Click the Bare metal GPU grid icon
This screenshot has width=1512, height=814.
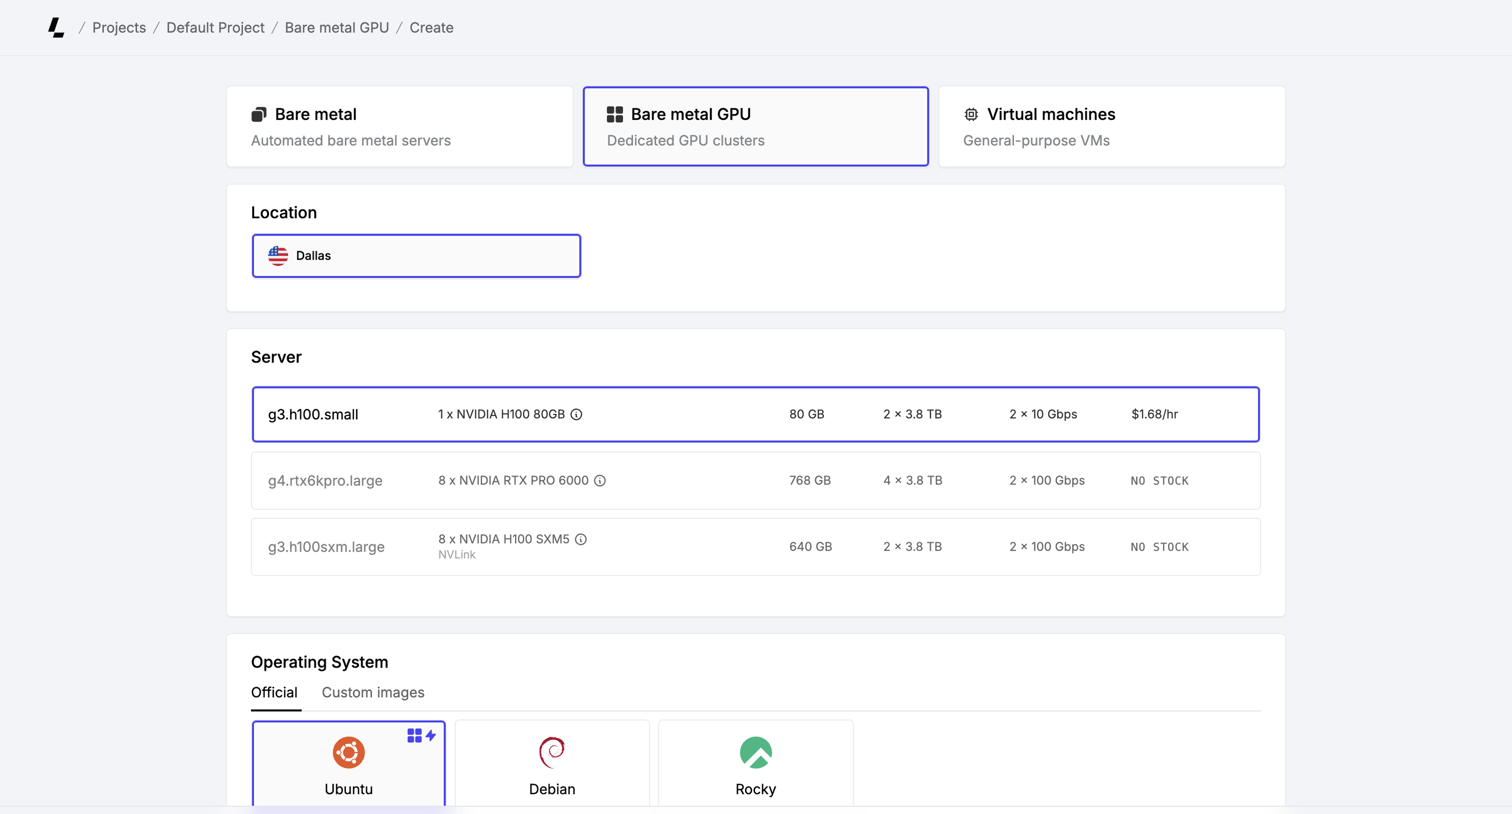615,114
